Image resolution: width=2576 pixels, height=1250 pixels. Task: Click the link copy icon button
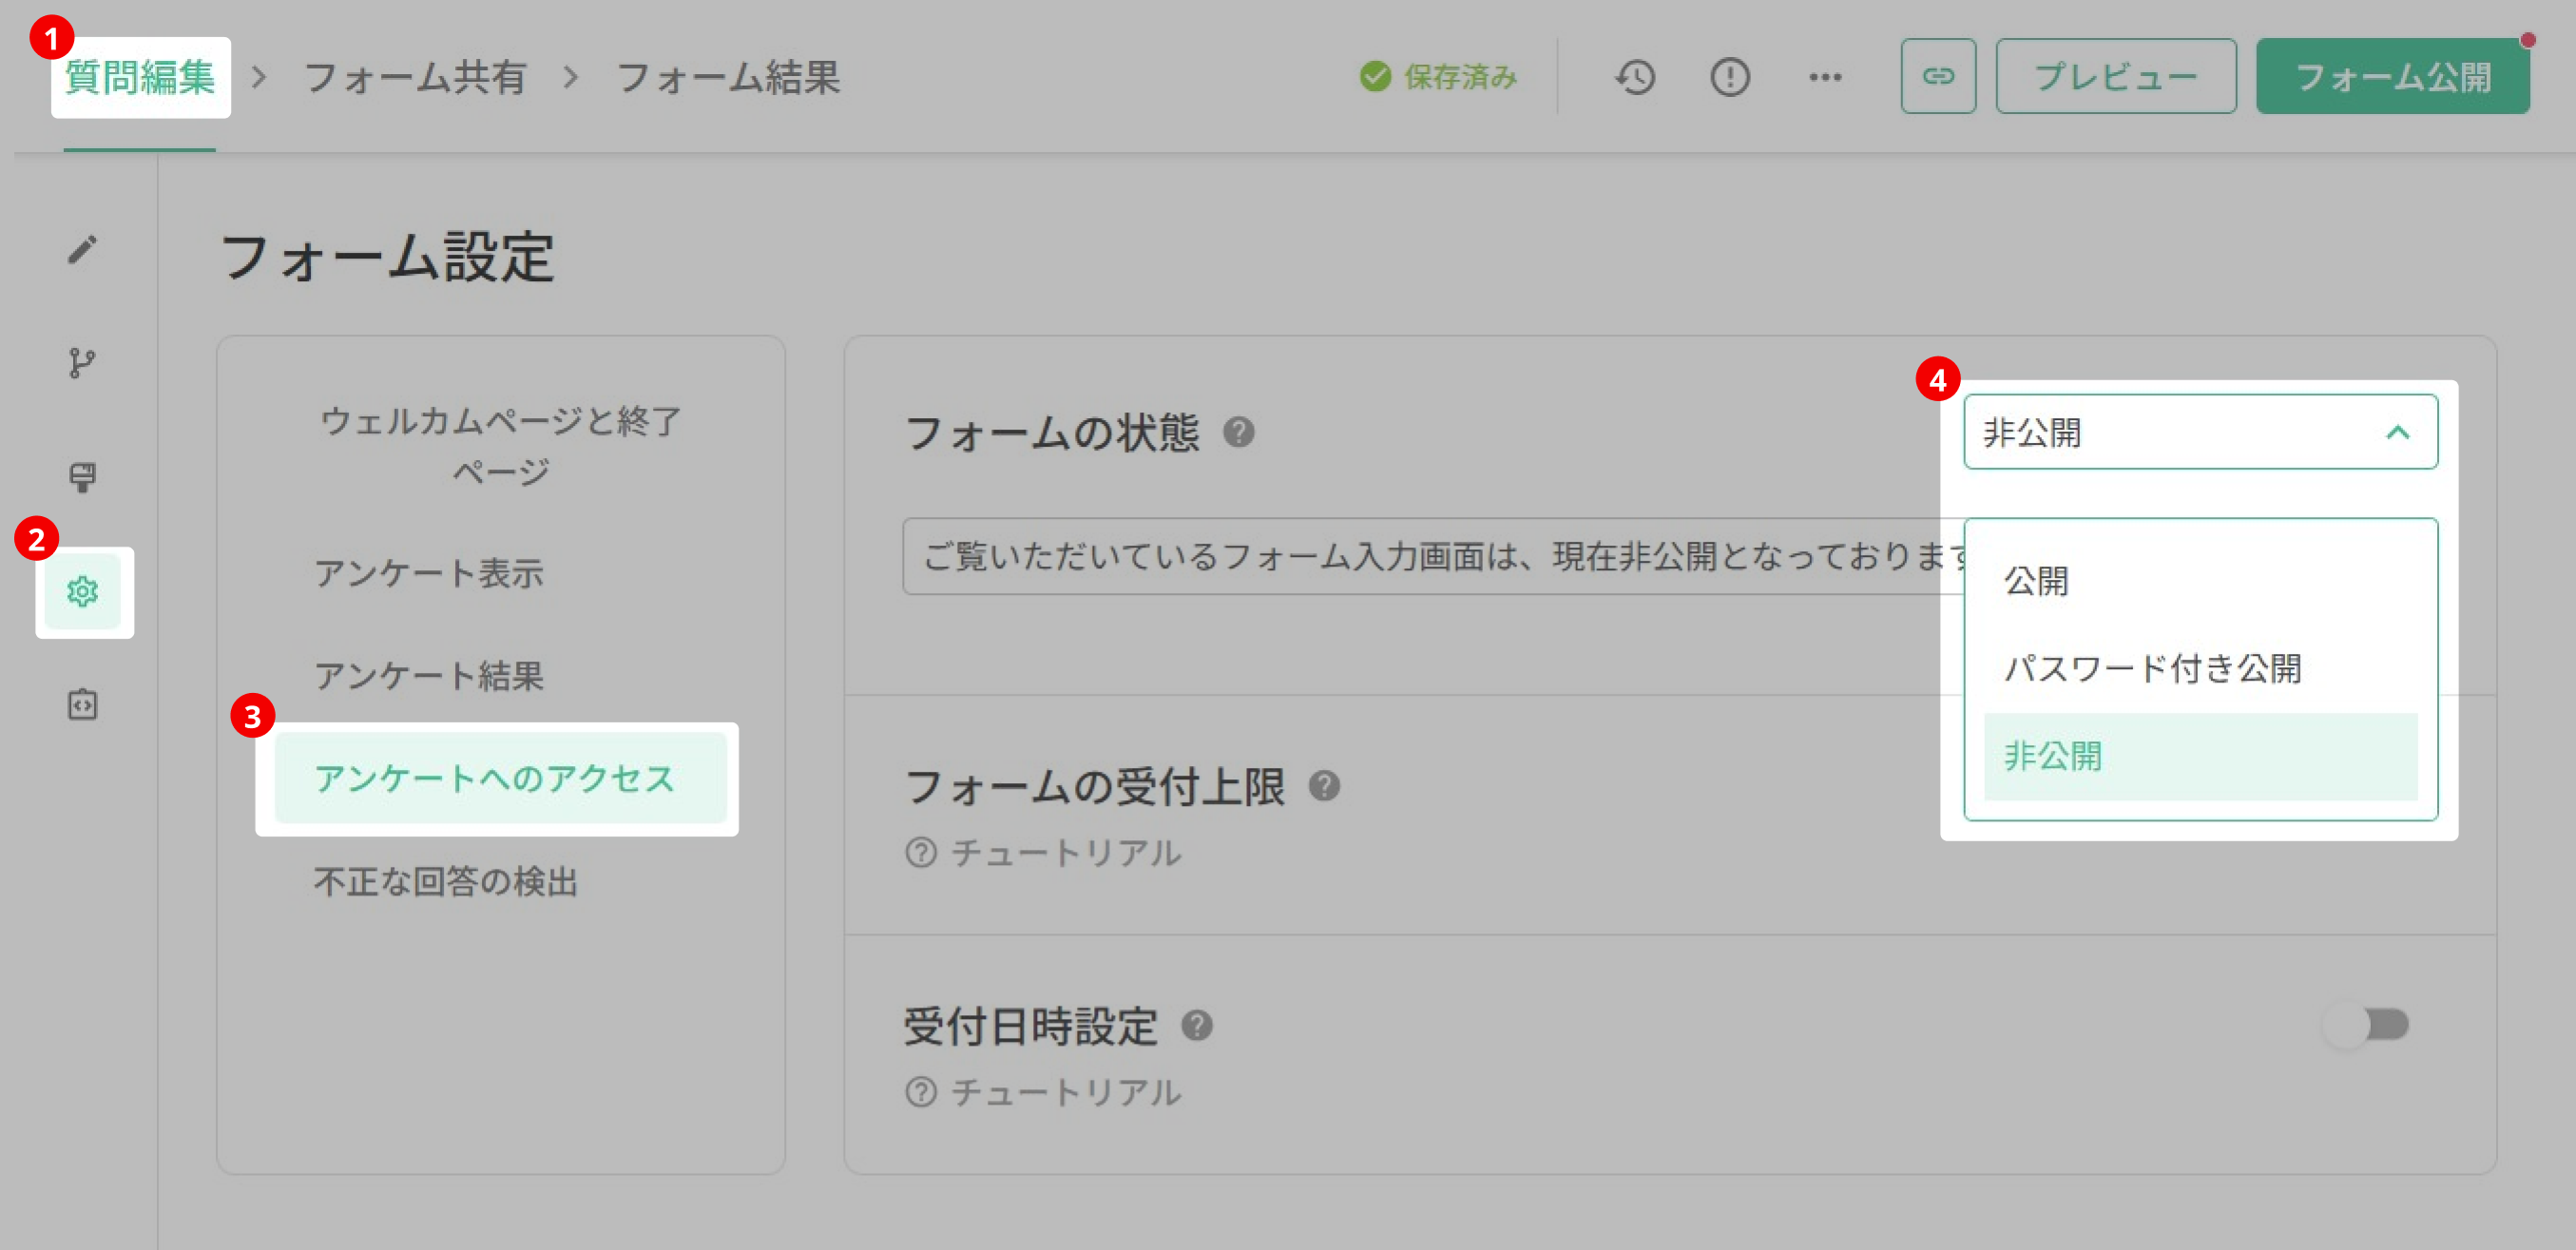(x=1938, y=76)
